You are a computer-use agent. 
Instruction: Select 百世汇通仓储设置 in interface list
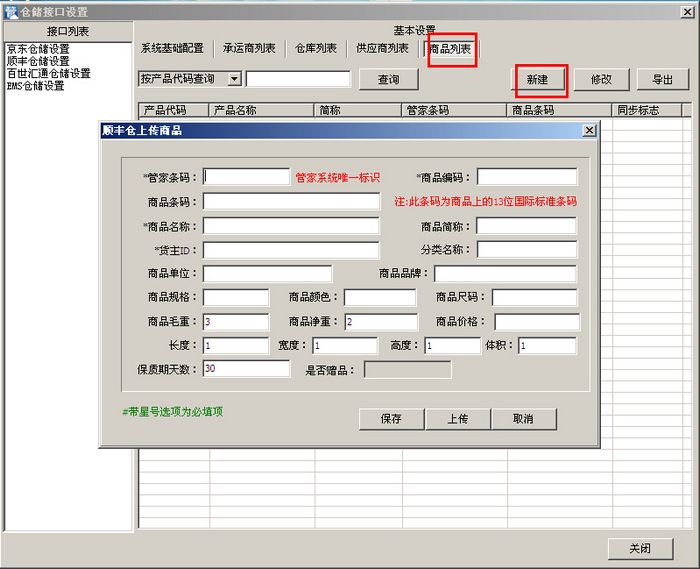(49, 73)
